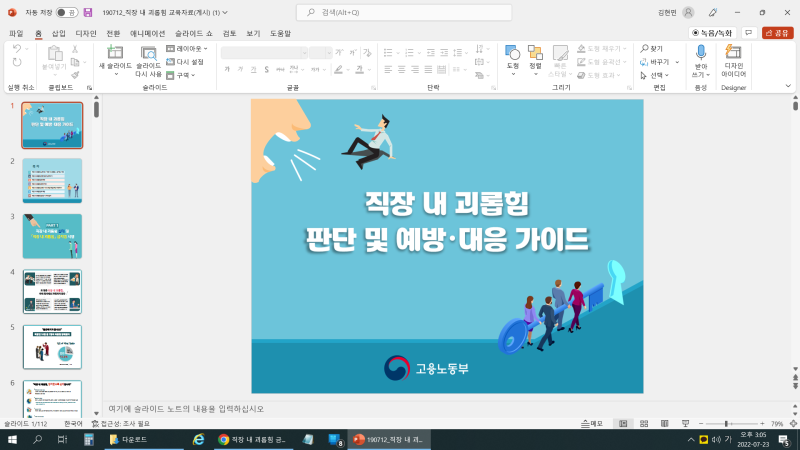Switch to Normal view icon
This screenshot has height=450, width=800.
point(623,423)
